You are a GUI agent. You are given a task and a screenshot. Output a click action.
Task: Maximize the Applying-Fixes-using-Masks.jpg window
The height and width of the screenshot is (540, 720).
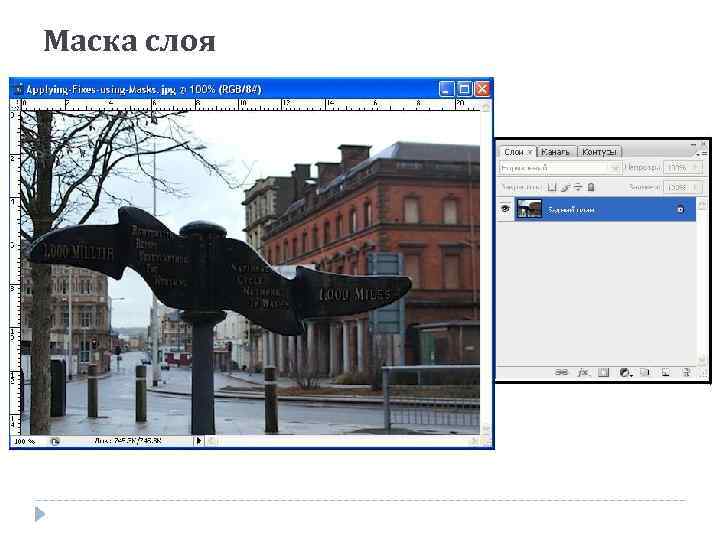tap(464, 89)
